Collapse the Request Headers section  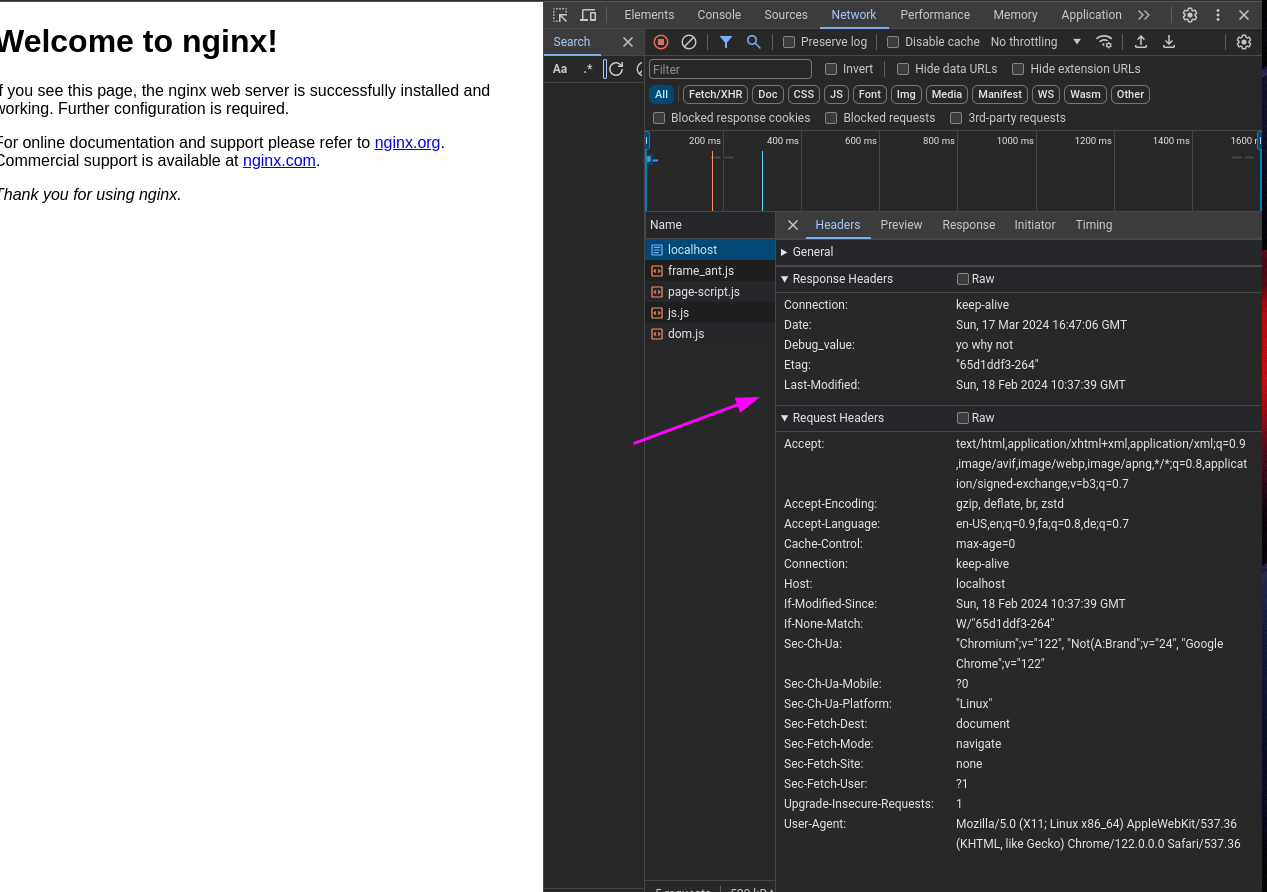pos(785,418)
